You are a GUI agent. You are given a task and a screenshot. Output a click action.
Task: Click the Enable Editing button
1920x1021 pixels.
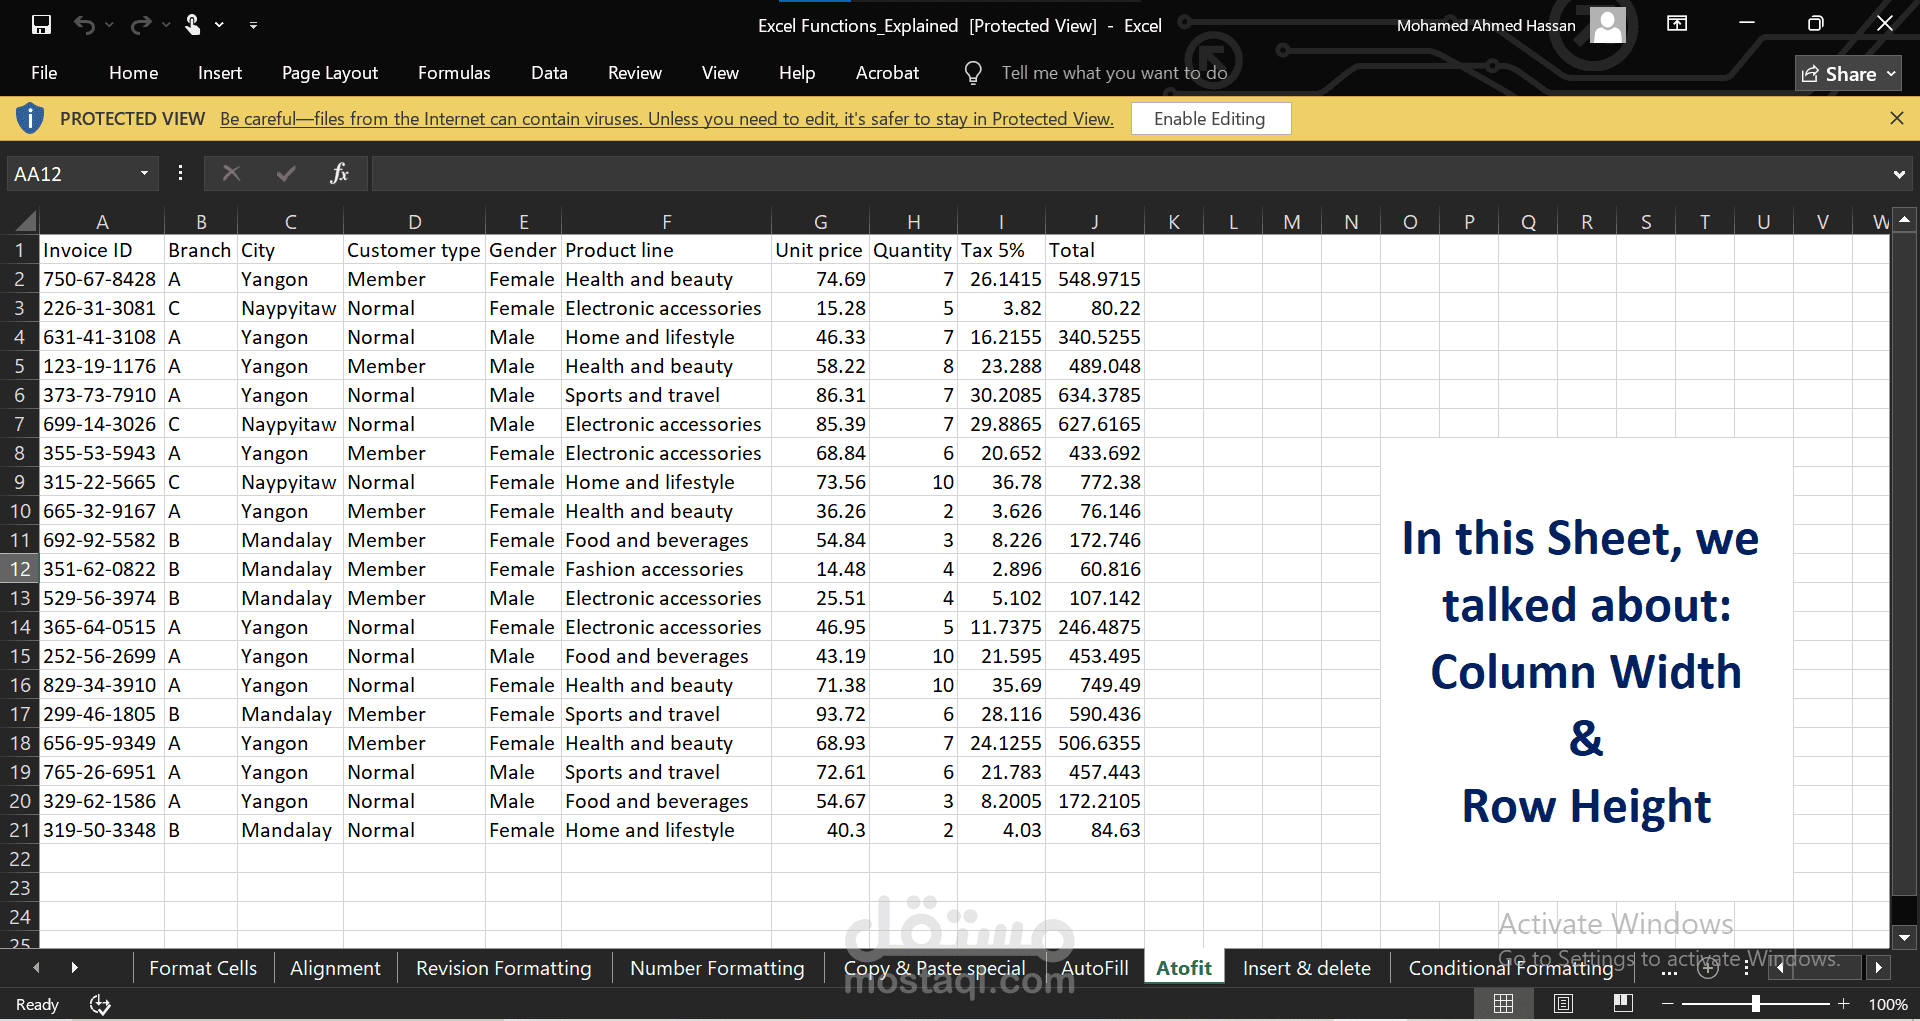1209,119
